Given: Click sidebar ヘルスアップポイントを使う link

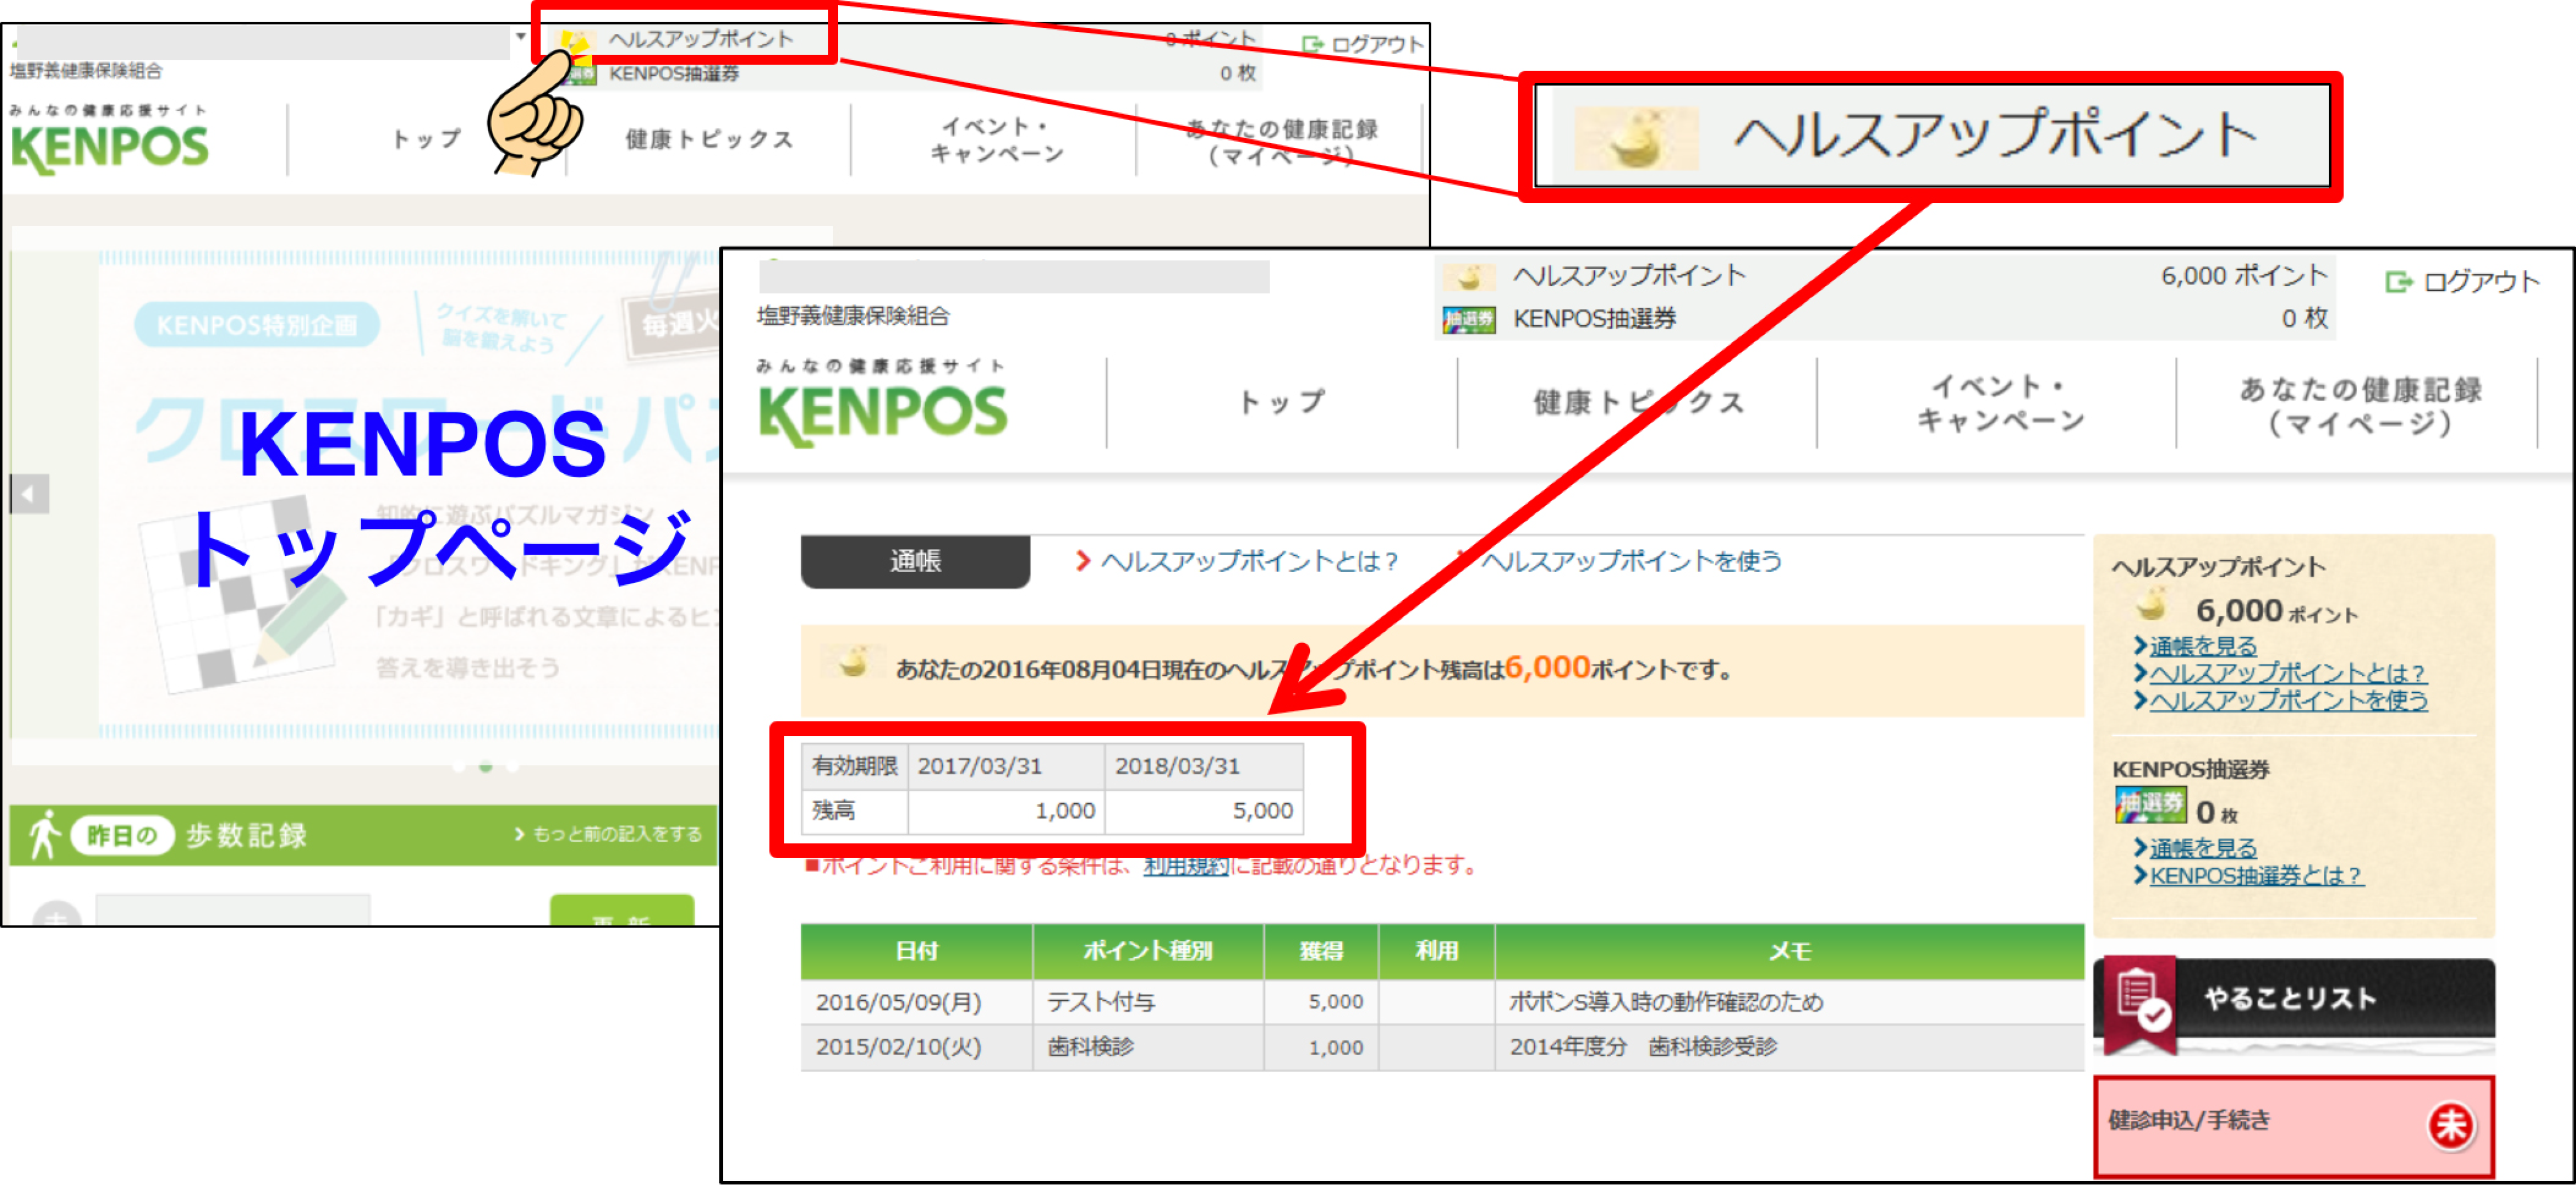Looking at the screenshot, I should (2288, 700).
